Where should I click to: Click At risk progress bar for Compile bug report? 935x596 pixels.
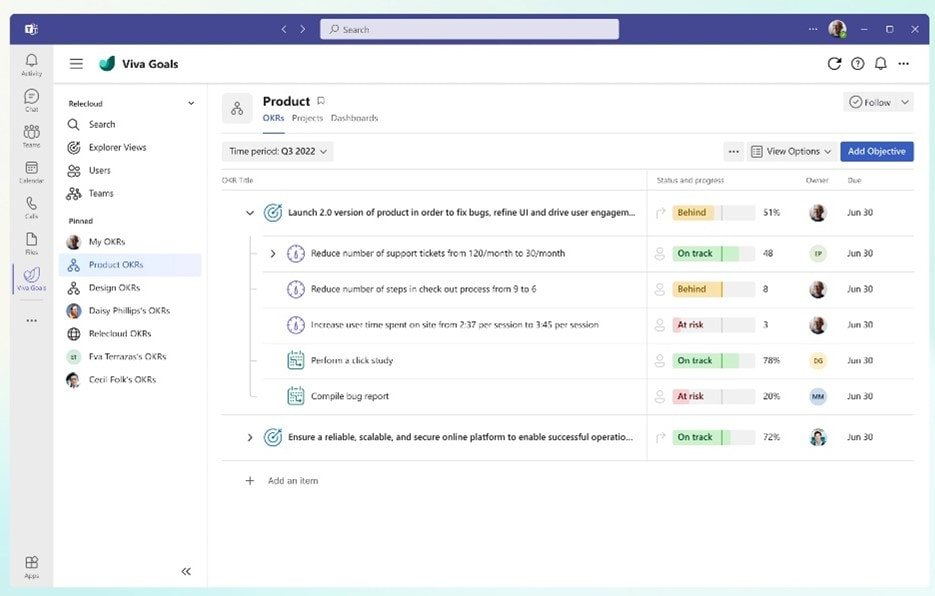714,396
